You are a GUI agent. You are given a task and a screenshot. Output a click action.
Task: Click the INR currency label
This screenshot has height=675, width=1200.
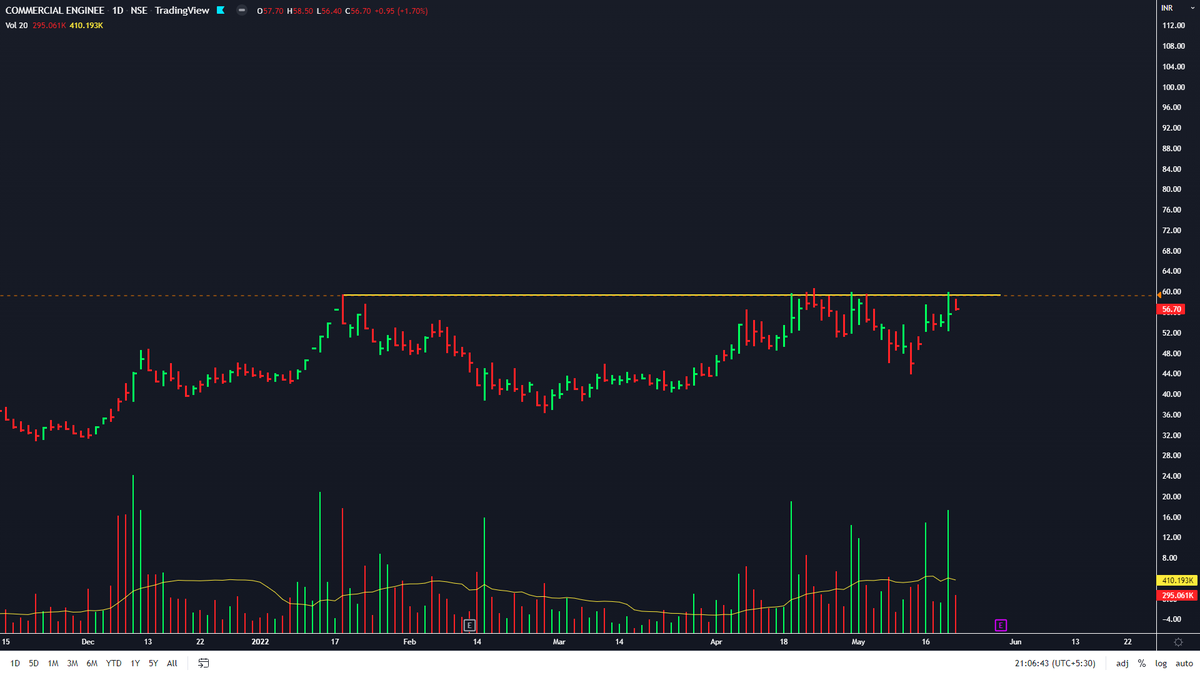click(x=1167, y=7)
